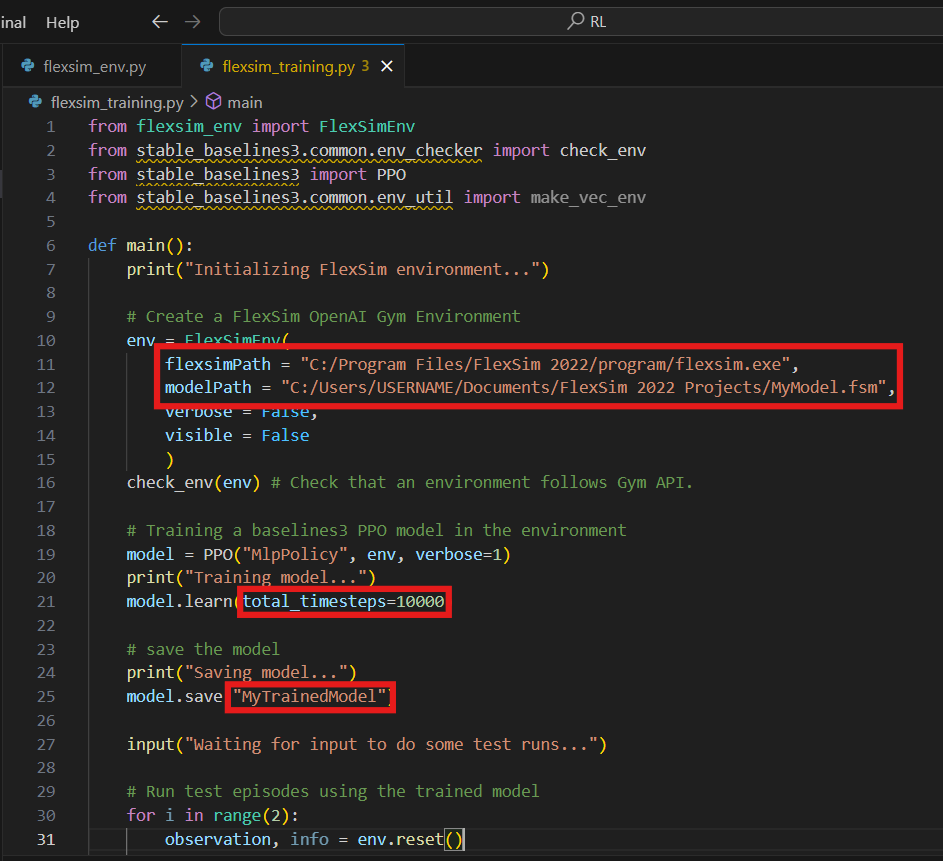Screen dimensions: 943x861
Task: Click the magnifier icon in the search bar
Action: [x=576, y=22]
